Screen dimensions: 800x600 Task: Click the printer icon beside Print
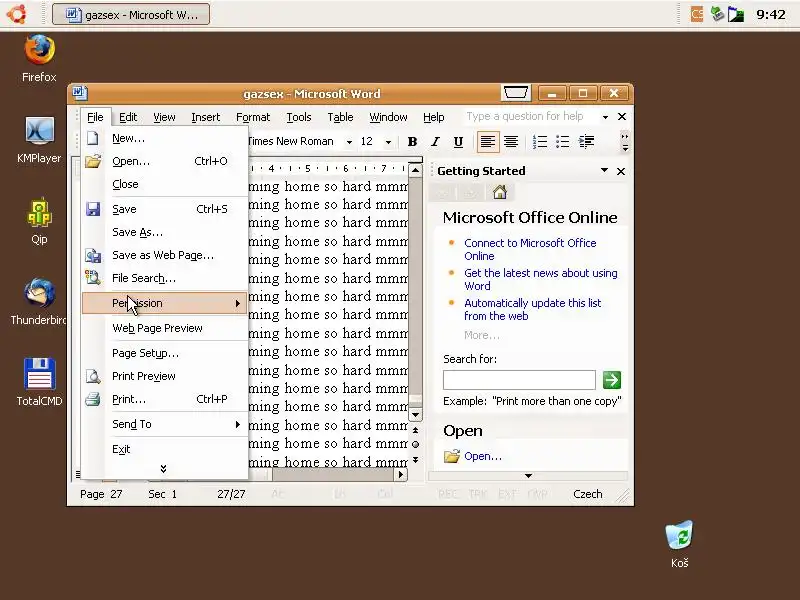click(93, 399)
